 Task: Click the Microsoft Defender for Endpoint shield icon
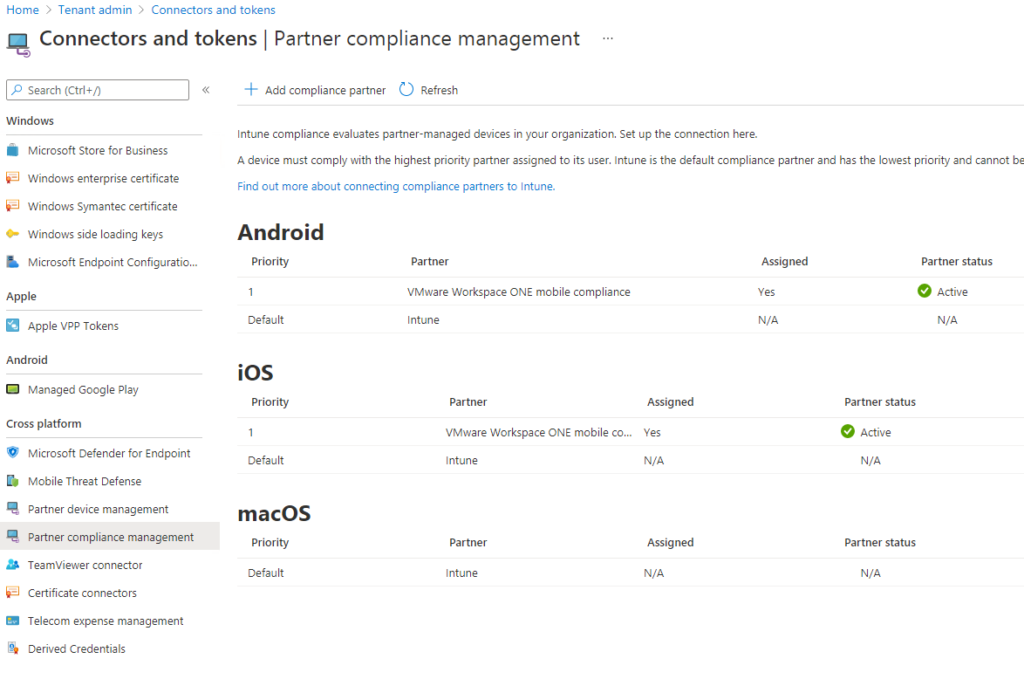pyautogui.click(x=12, y=453)
